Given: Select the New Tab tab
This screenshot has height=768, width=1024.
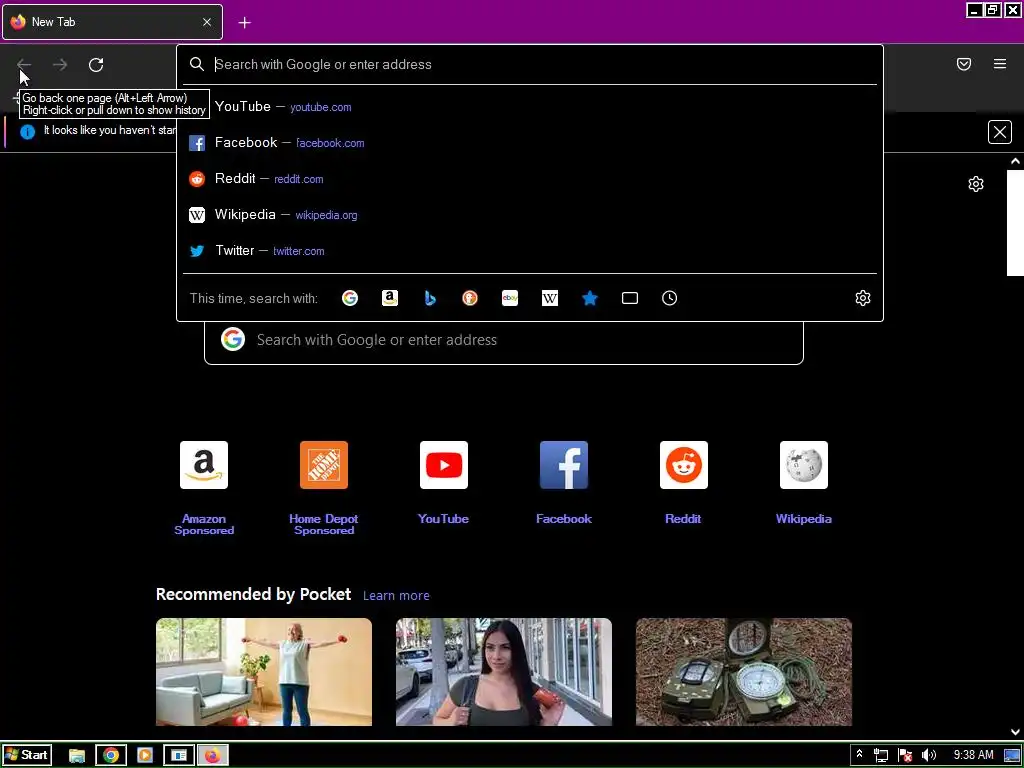Looking at the screenshot, I should (112, 22).
